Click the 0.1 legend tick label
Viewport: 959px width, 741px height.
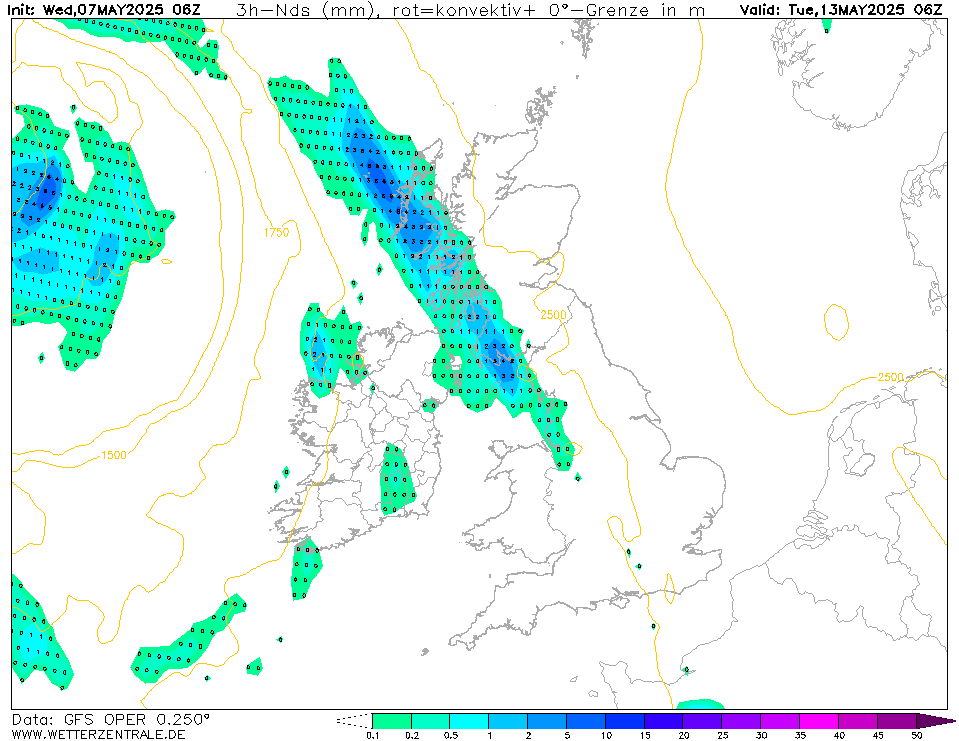point(372,735)
